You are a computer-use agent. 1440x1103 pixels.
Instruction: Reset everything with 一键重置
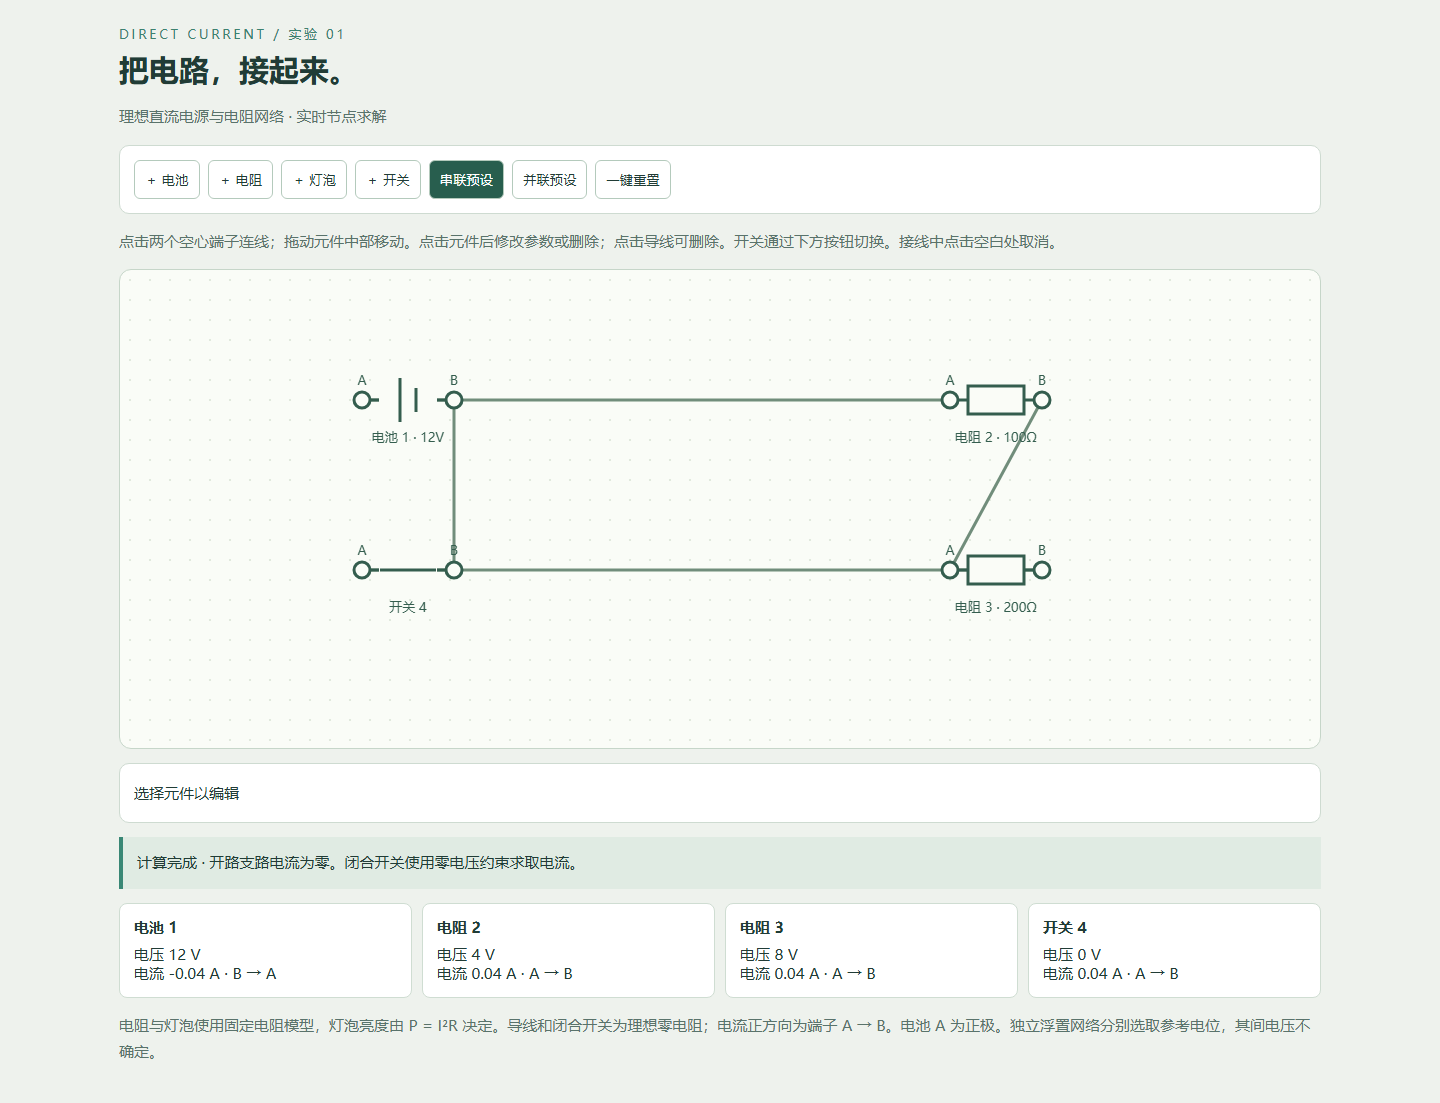633,180
